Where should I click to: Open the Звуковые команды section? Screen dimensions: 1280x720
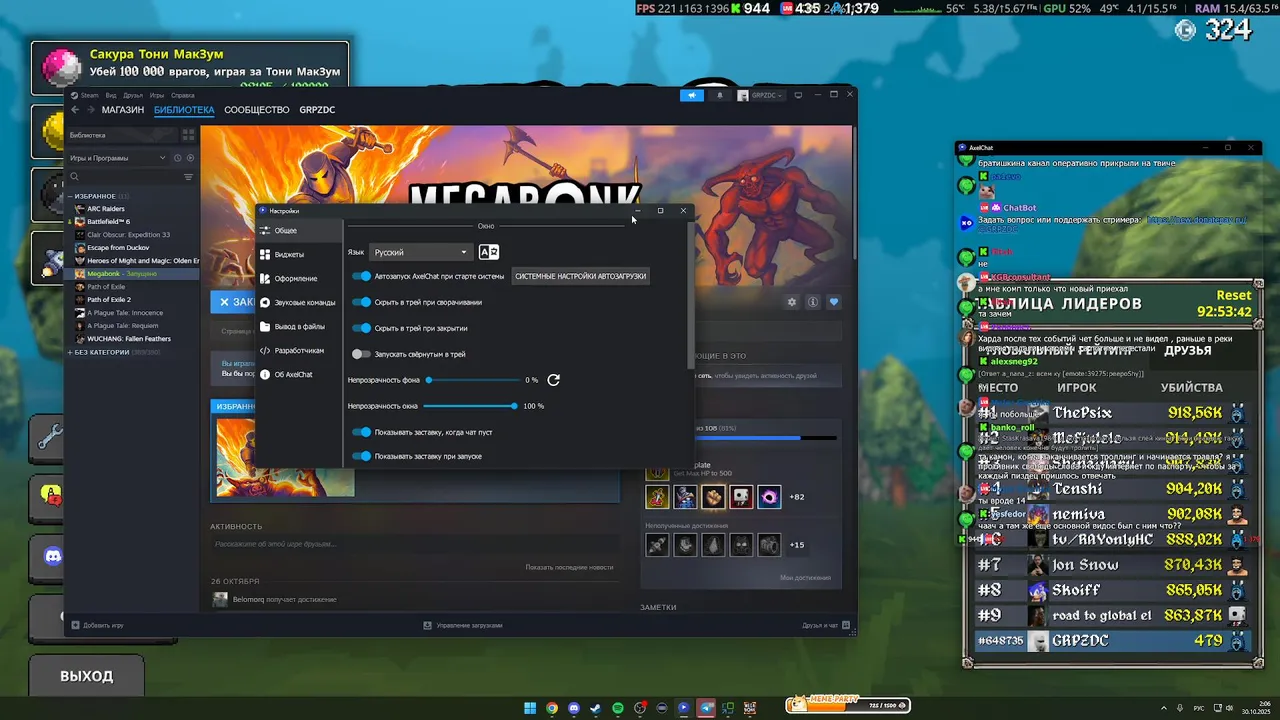(x=299, y=302)
